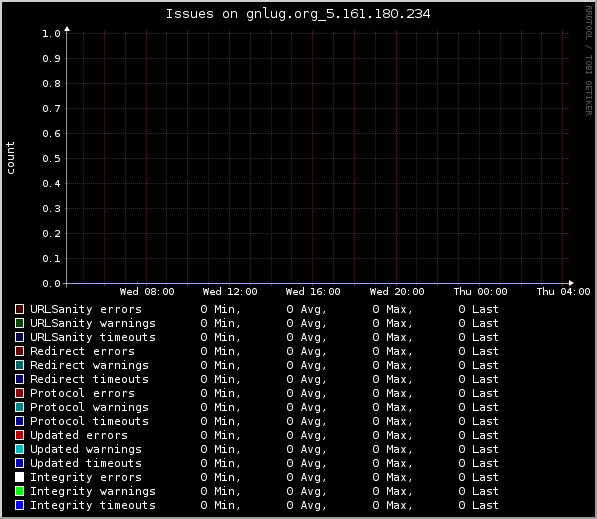Click the blue Integrity timeouts swatch

[x=19, y=505]
